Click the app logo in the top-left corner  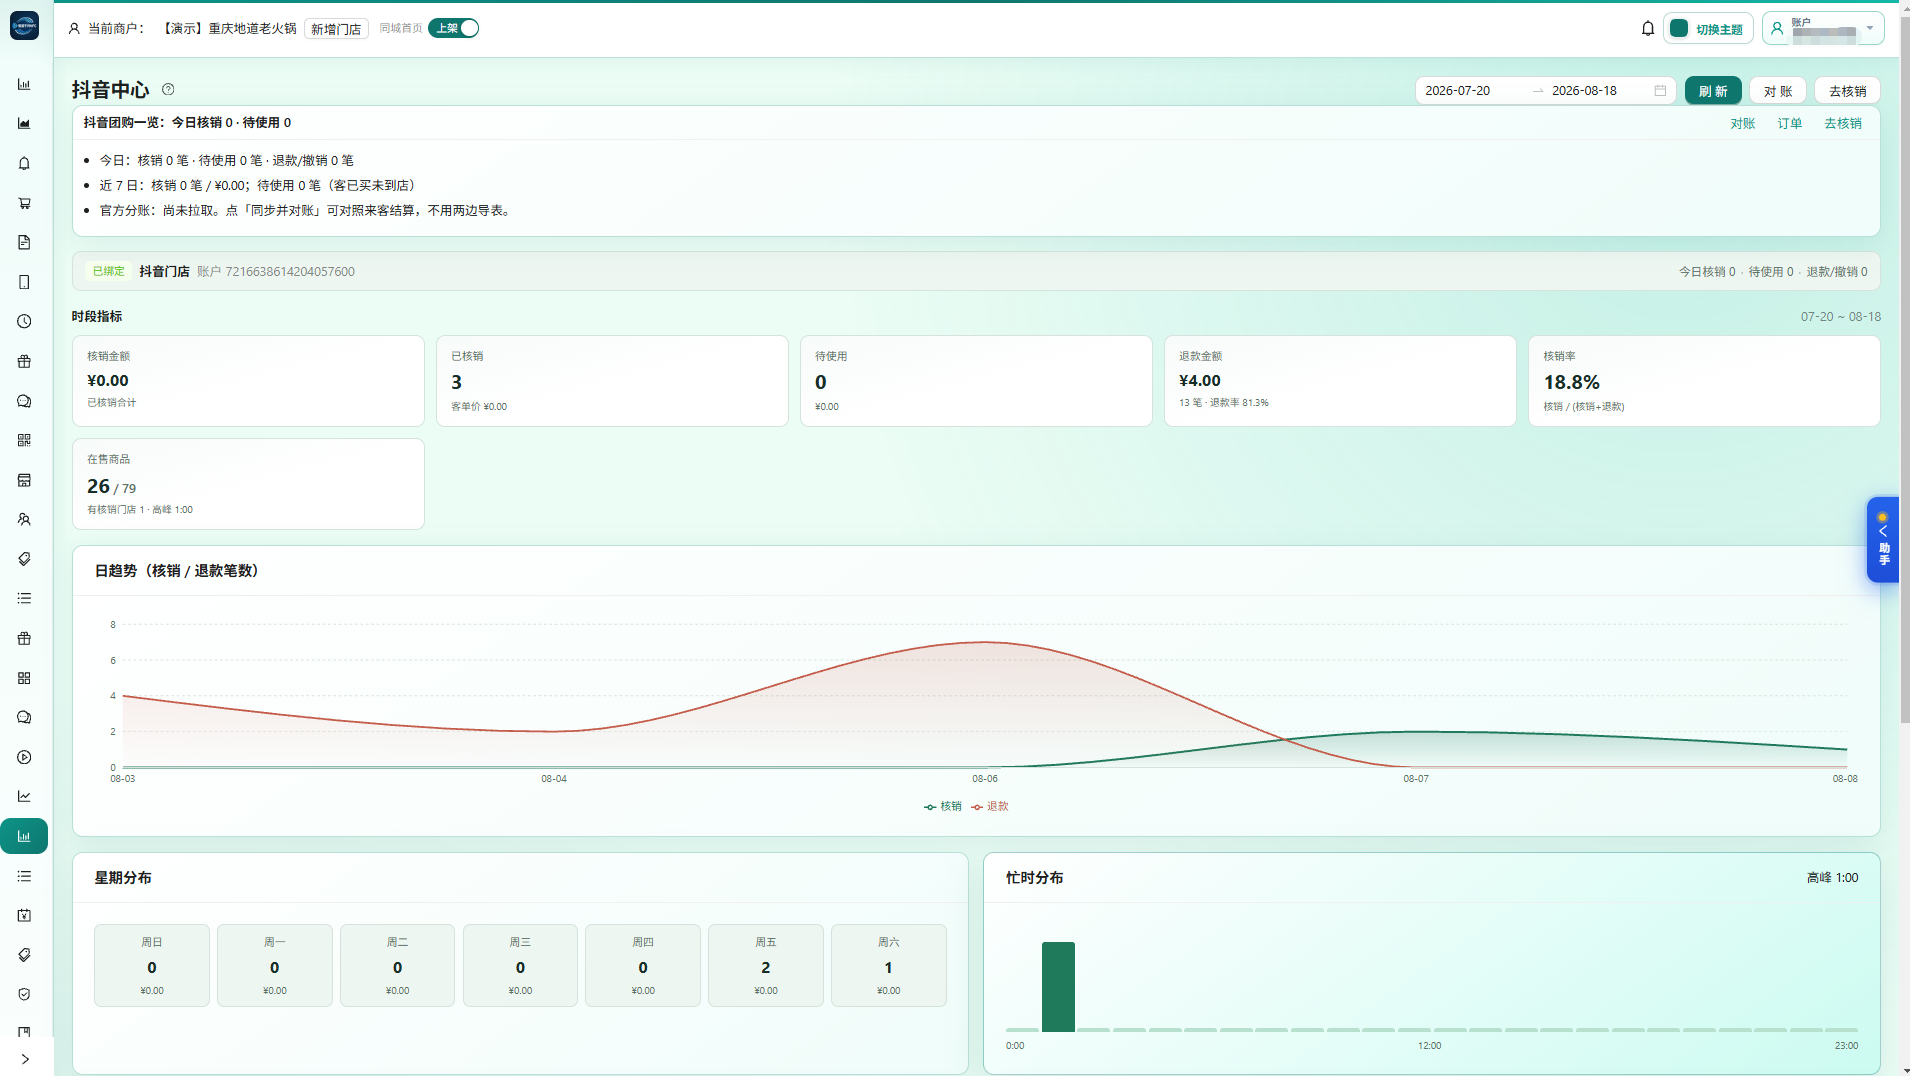tap(24, 25)
